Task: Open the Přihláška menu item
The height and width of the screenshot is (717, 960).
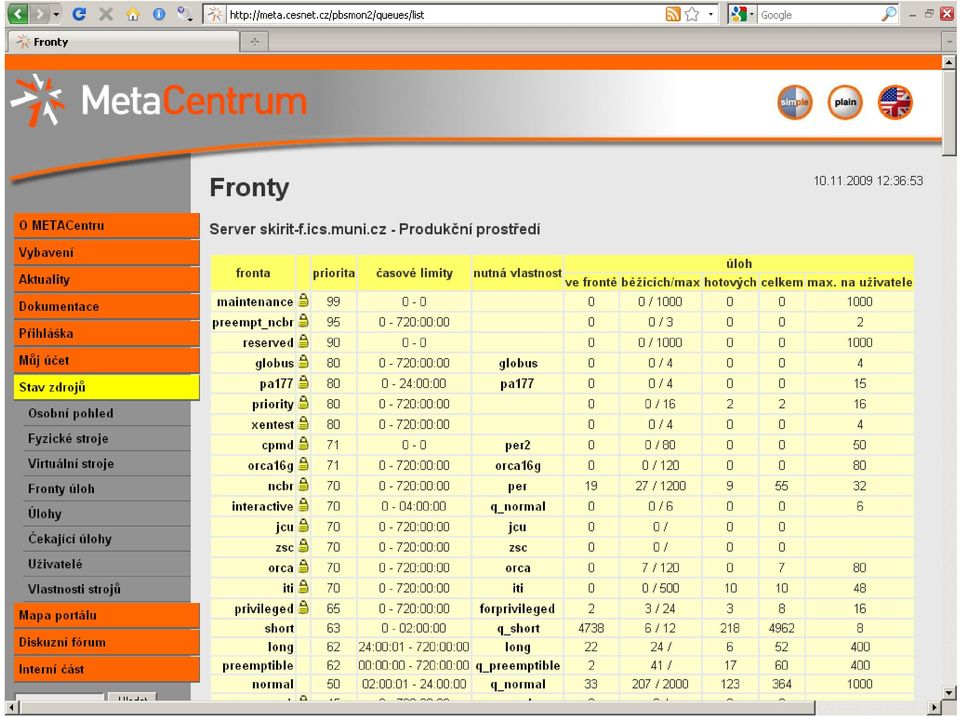Action: [107, 333]
